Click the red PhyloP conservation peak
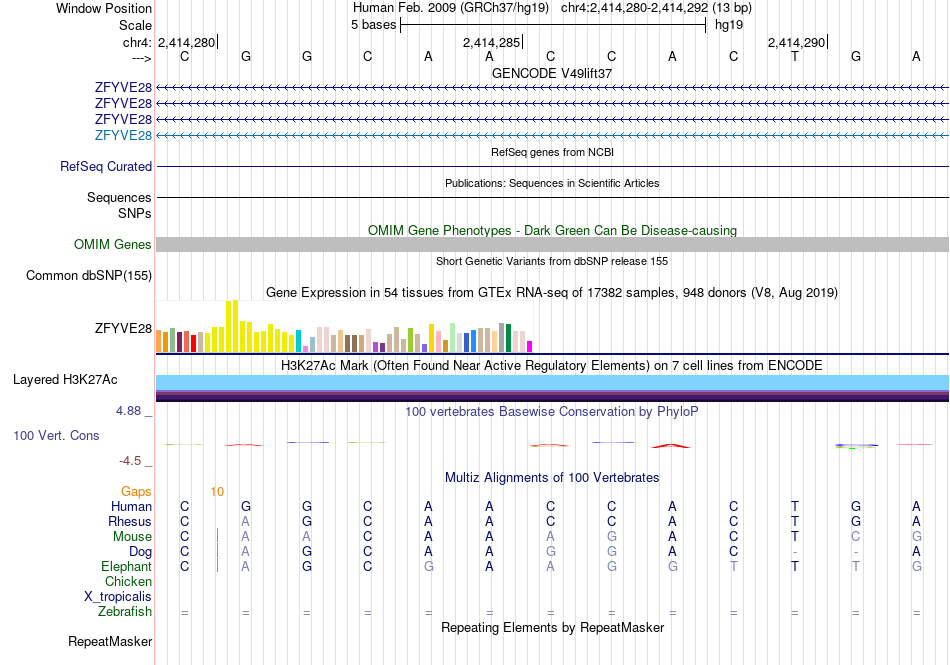Screen dimensions: 950x665 pyautogui.click(x=671, y=446)
